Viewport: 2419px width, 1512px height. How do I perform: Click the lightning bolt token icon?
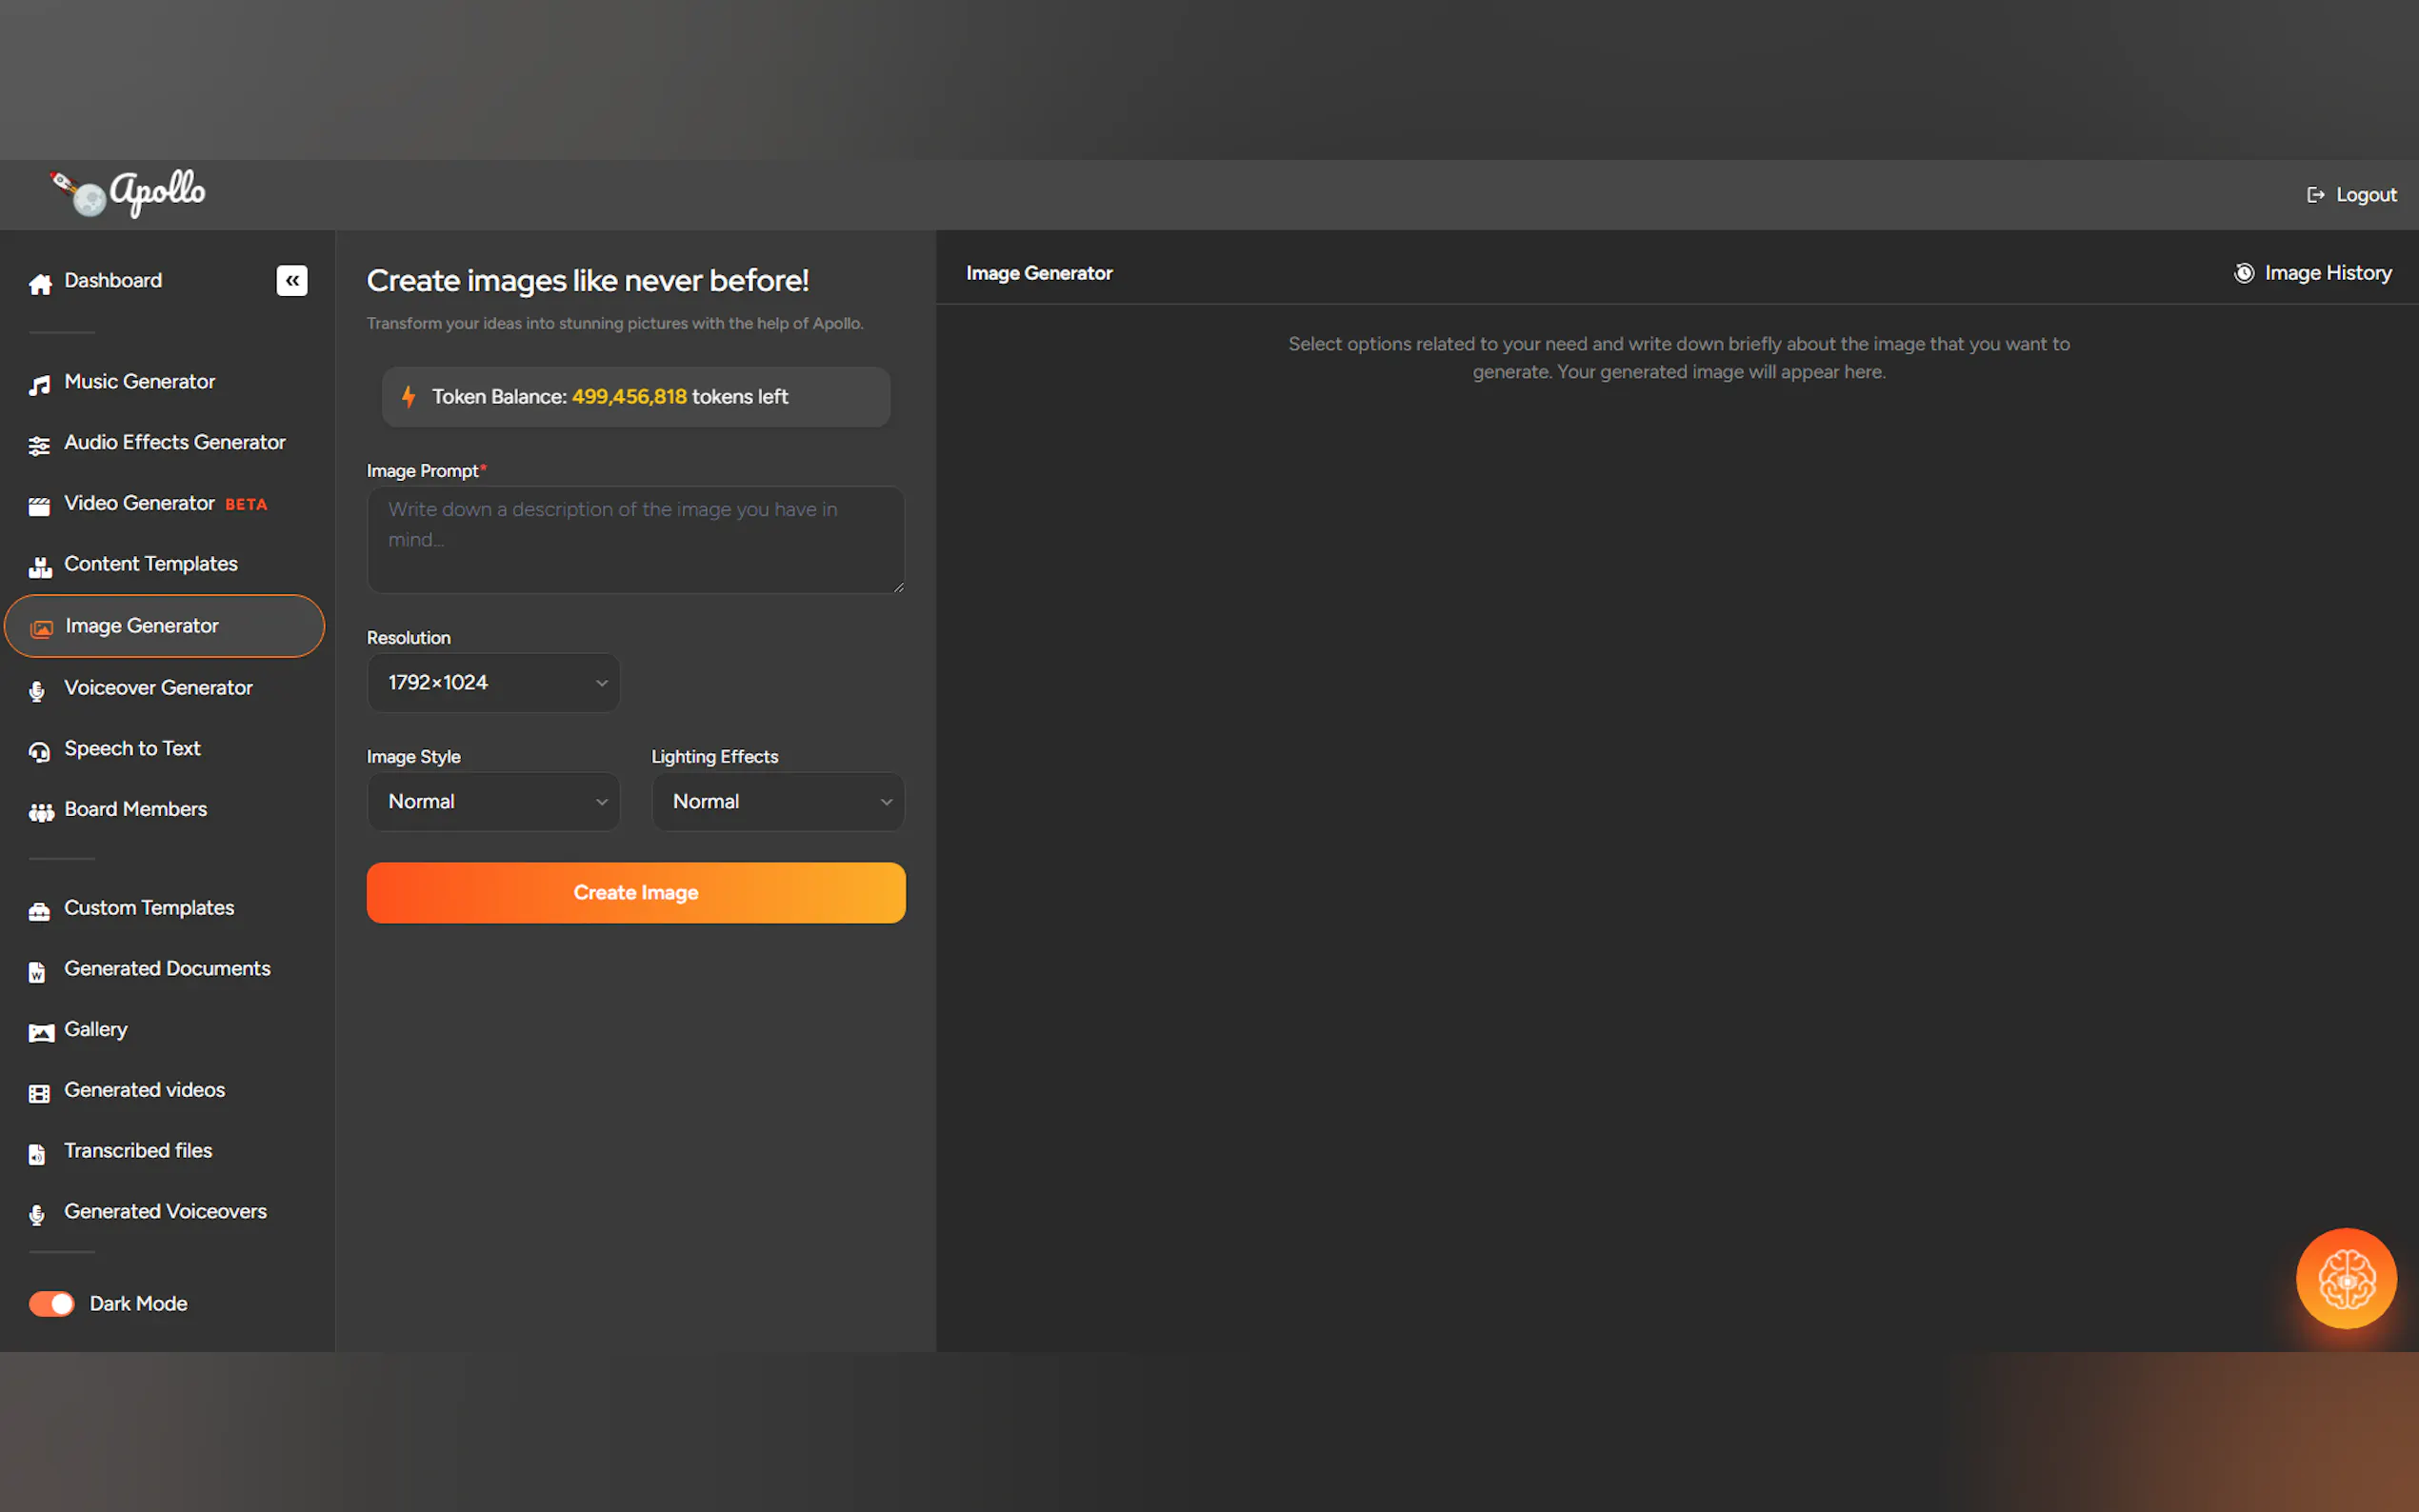pos(409,397)
